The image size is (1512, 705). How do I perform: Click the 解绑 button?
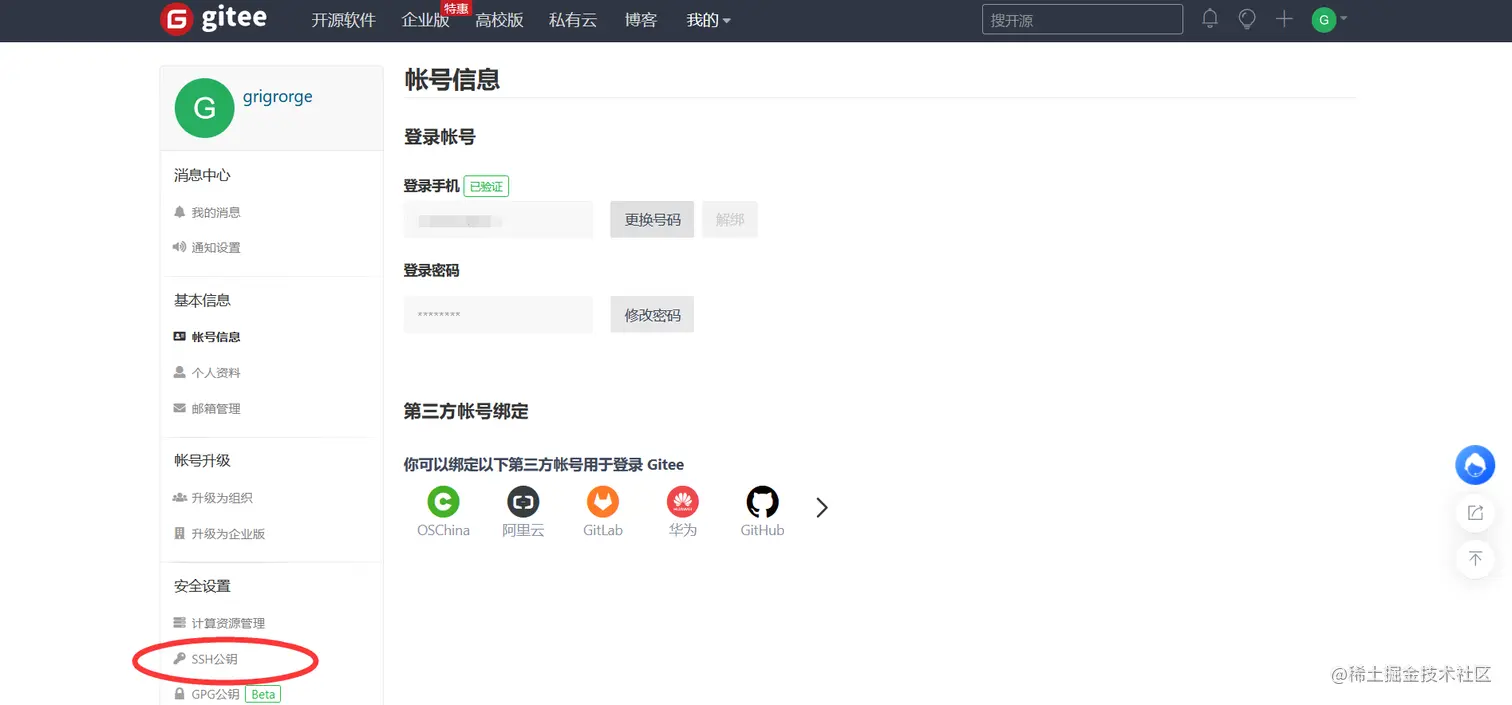click(730, 219)
